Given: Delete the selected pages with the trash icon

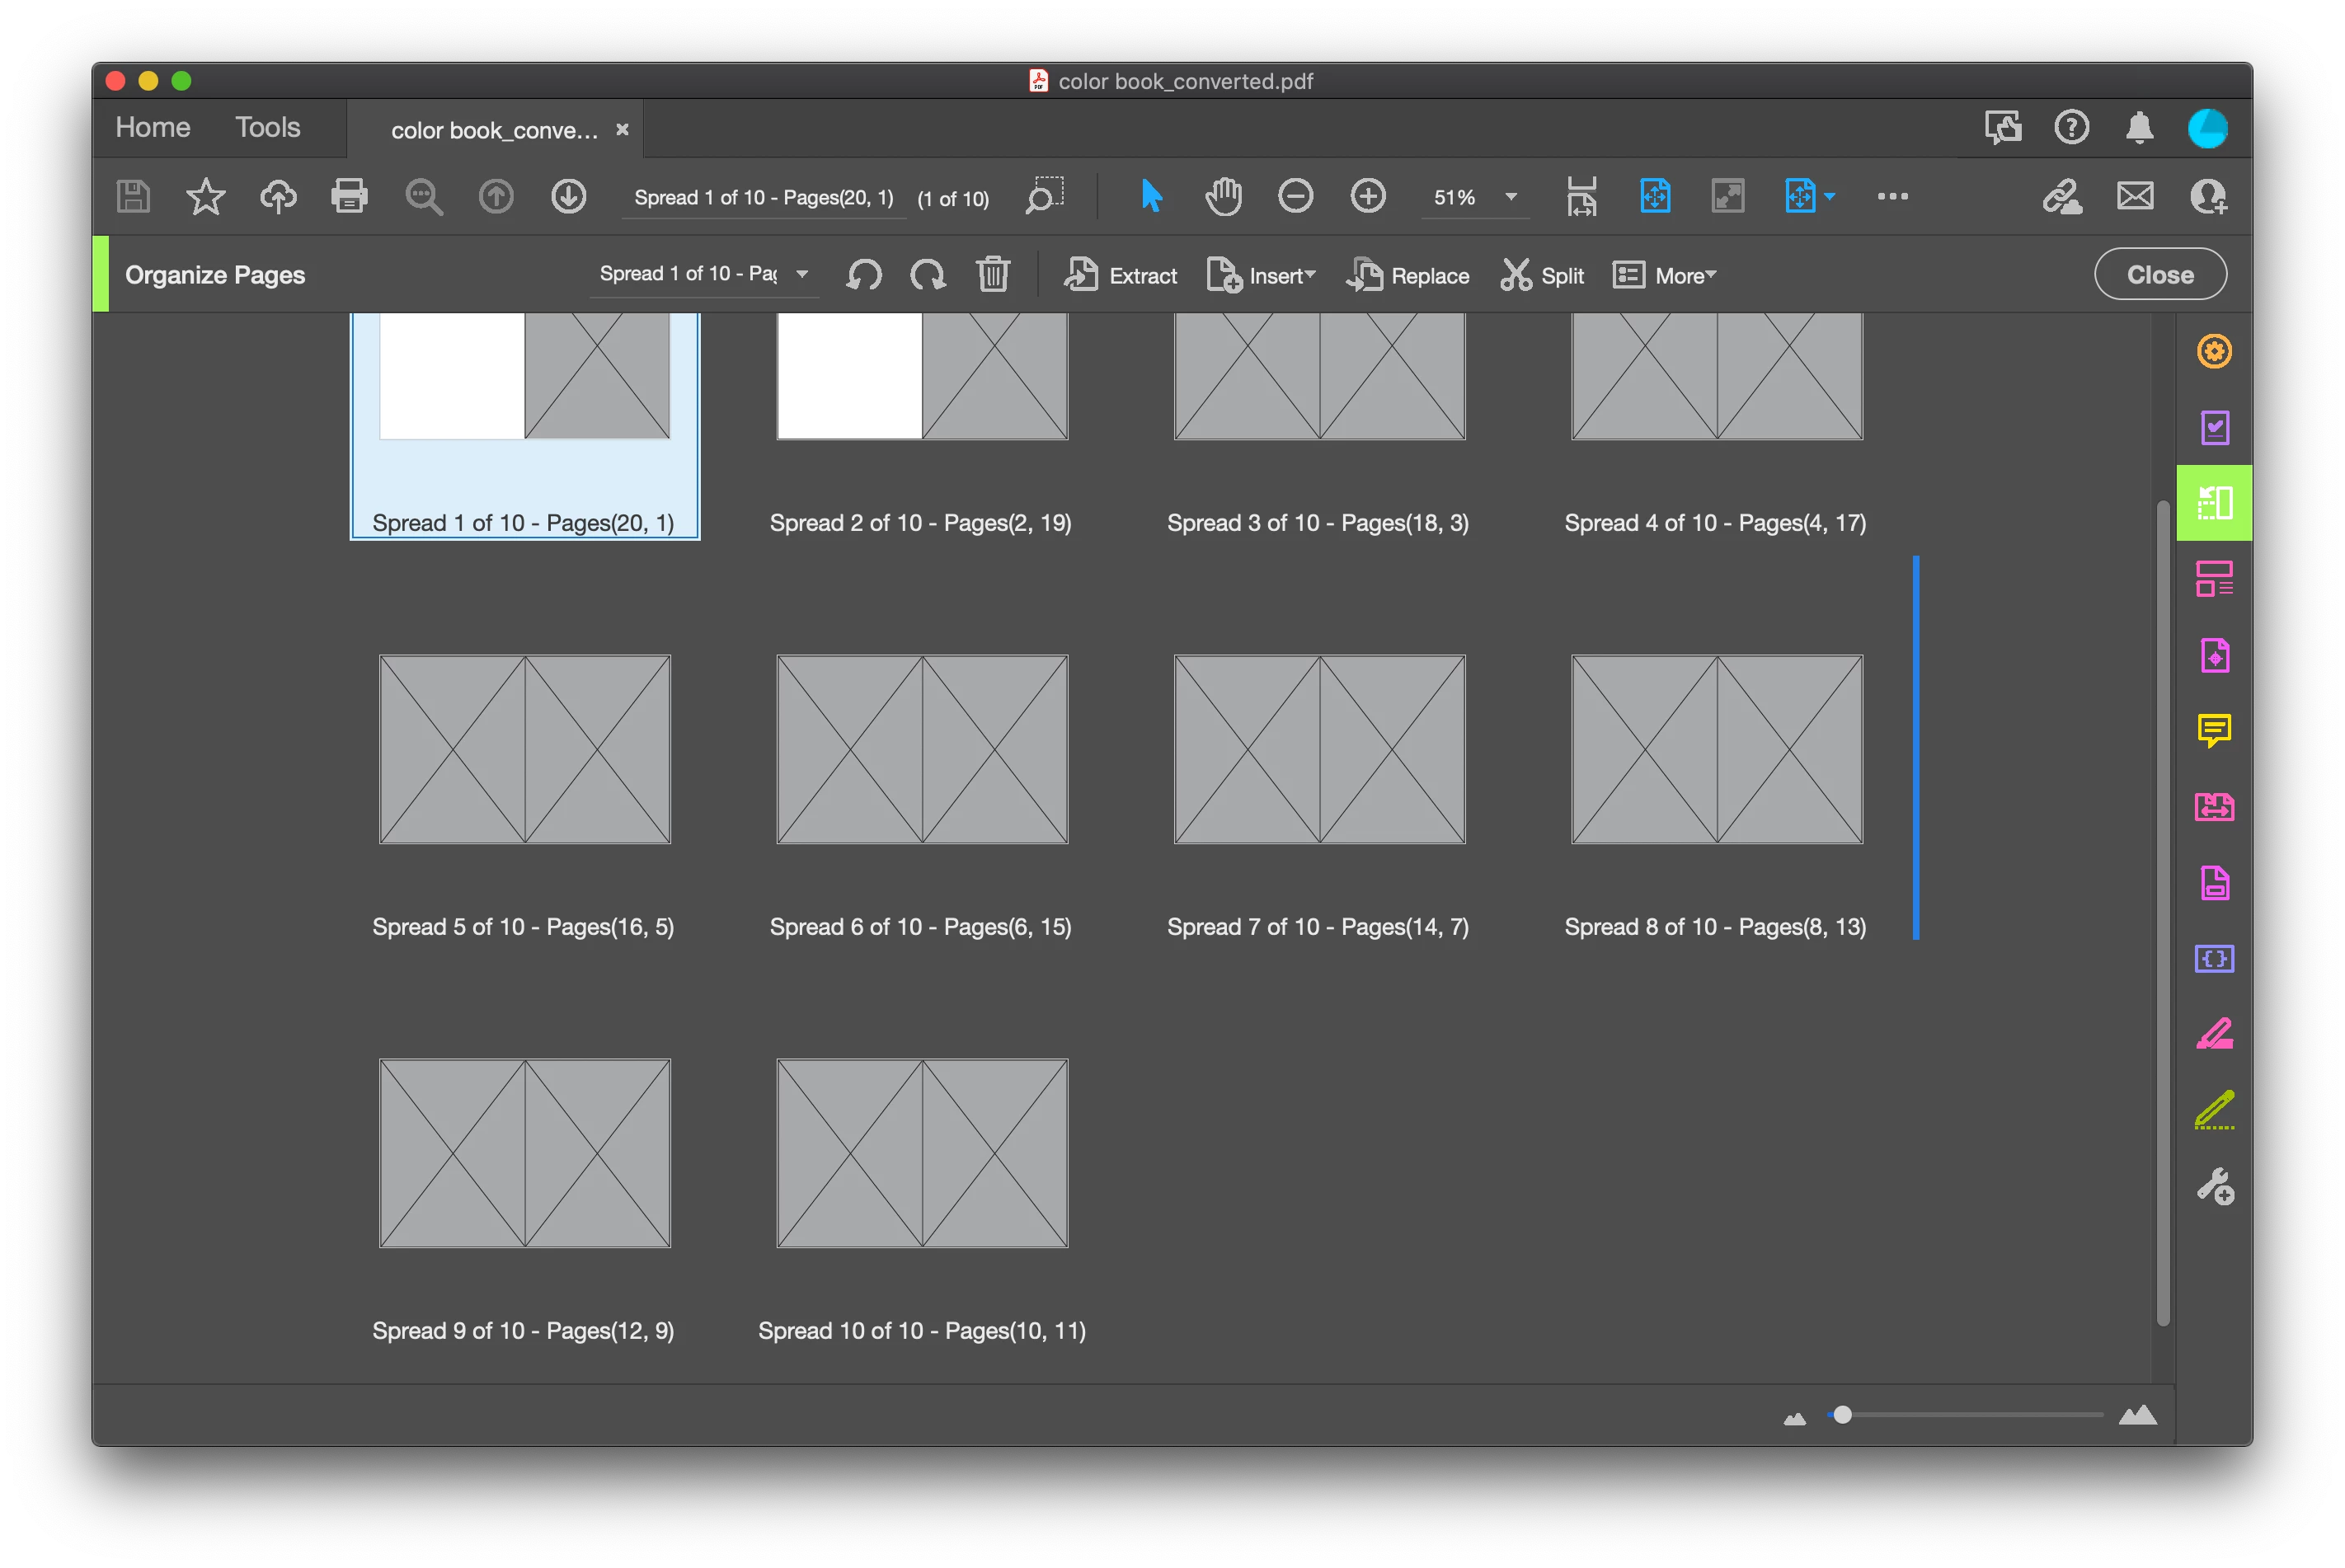Looking at the screenshot, I should click(992, 275).
